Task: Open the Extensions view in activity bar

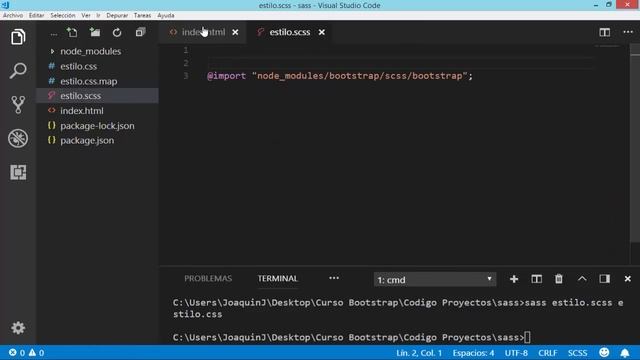Action: [x=18, y=172]
